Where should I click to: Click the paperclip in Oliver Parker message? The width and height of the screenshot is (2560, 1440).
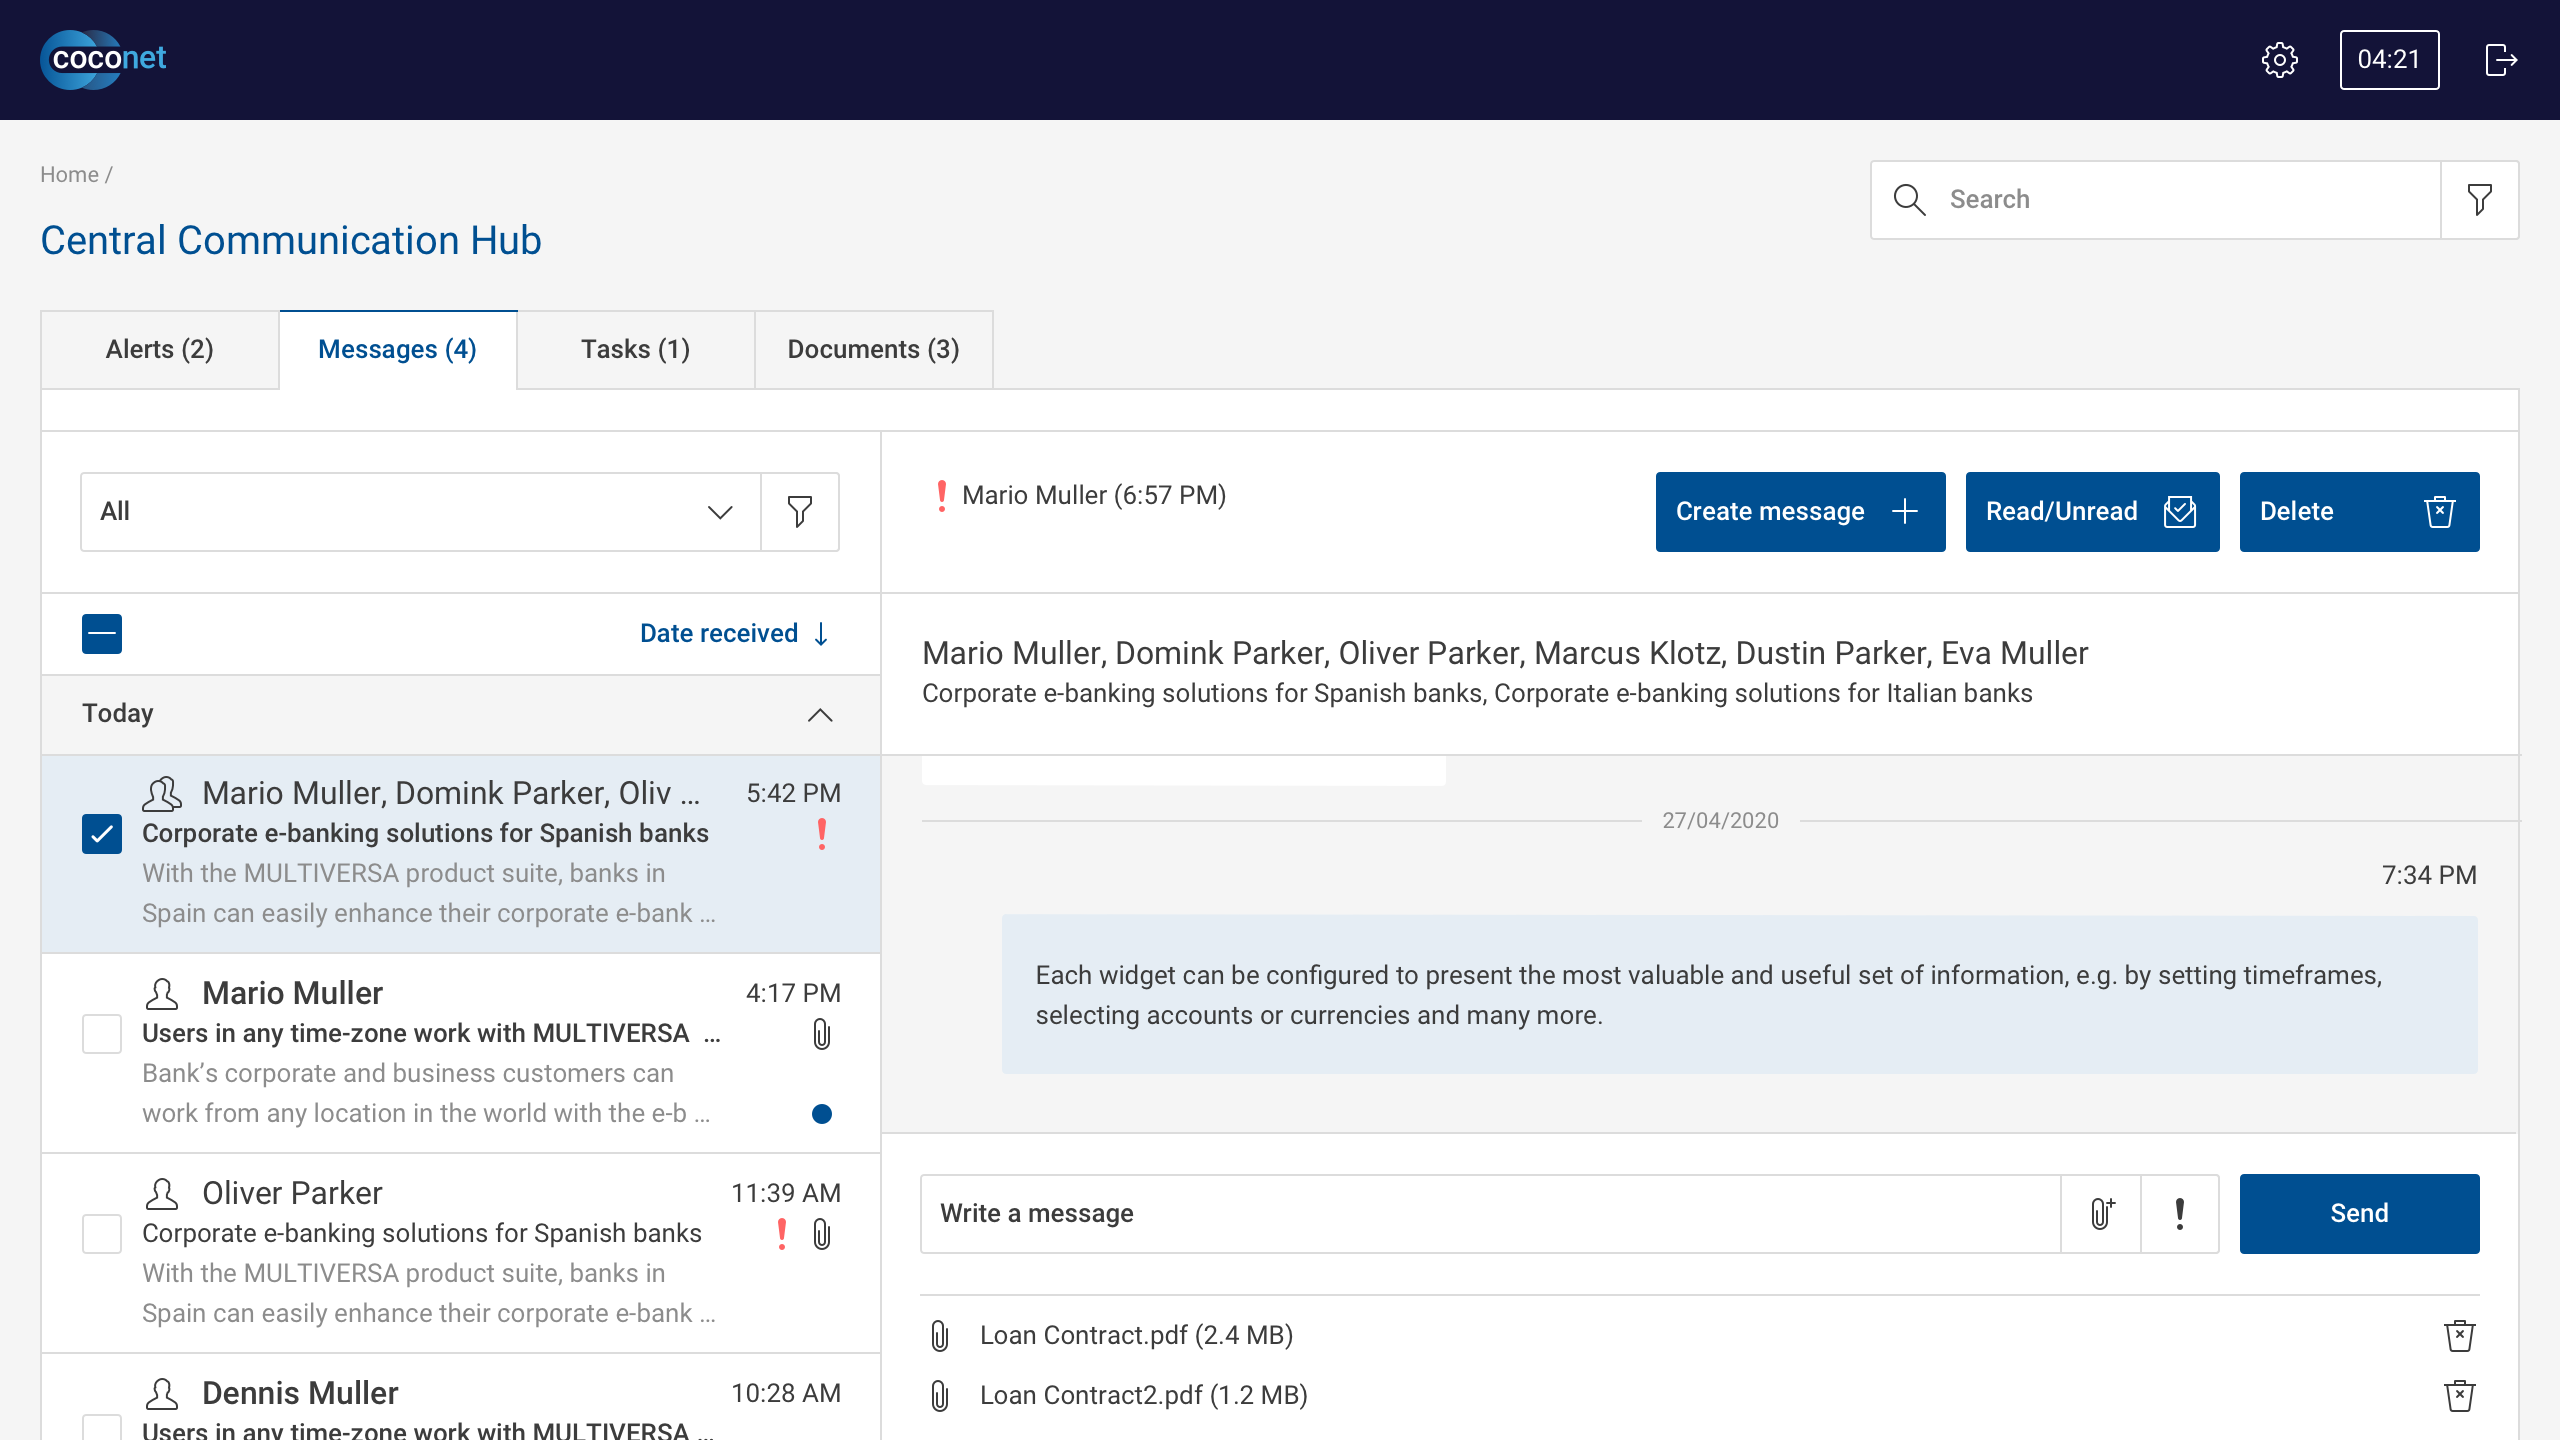click(x=822, y=1234)
